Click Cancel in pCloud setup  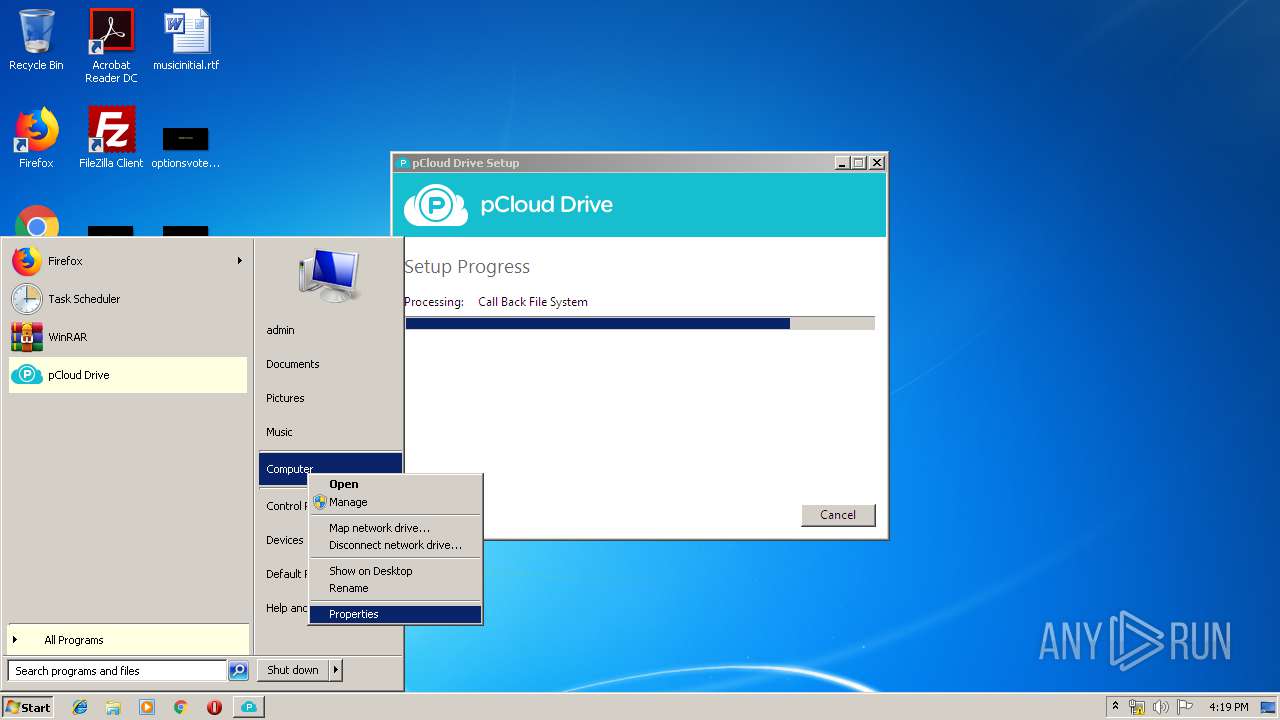point(838,515)
